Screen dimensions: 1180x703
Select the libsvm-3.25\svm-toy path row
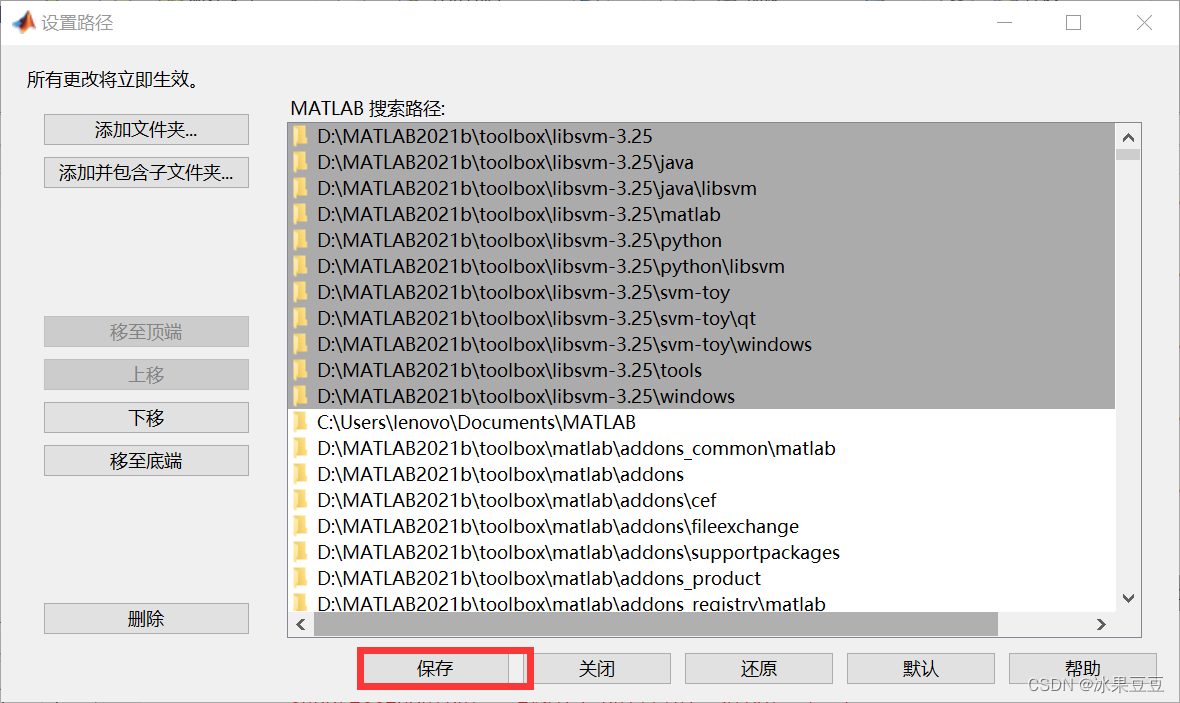point(701,292)
